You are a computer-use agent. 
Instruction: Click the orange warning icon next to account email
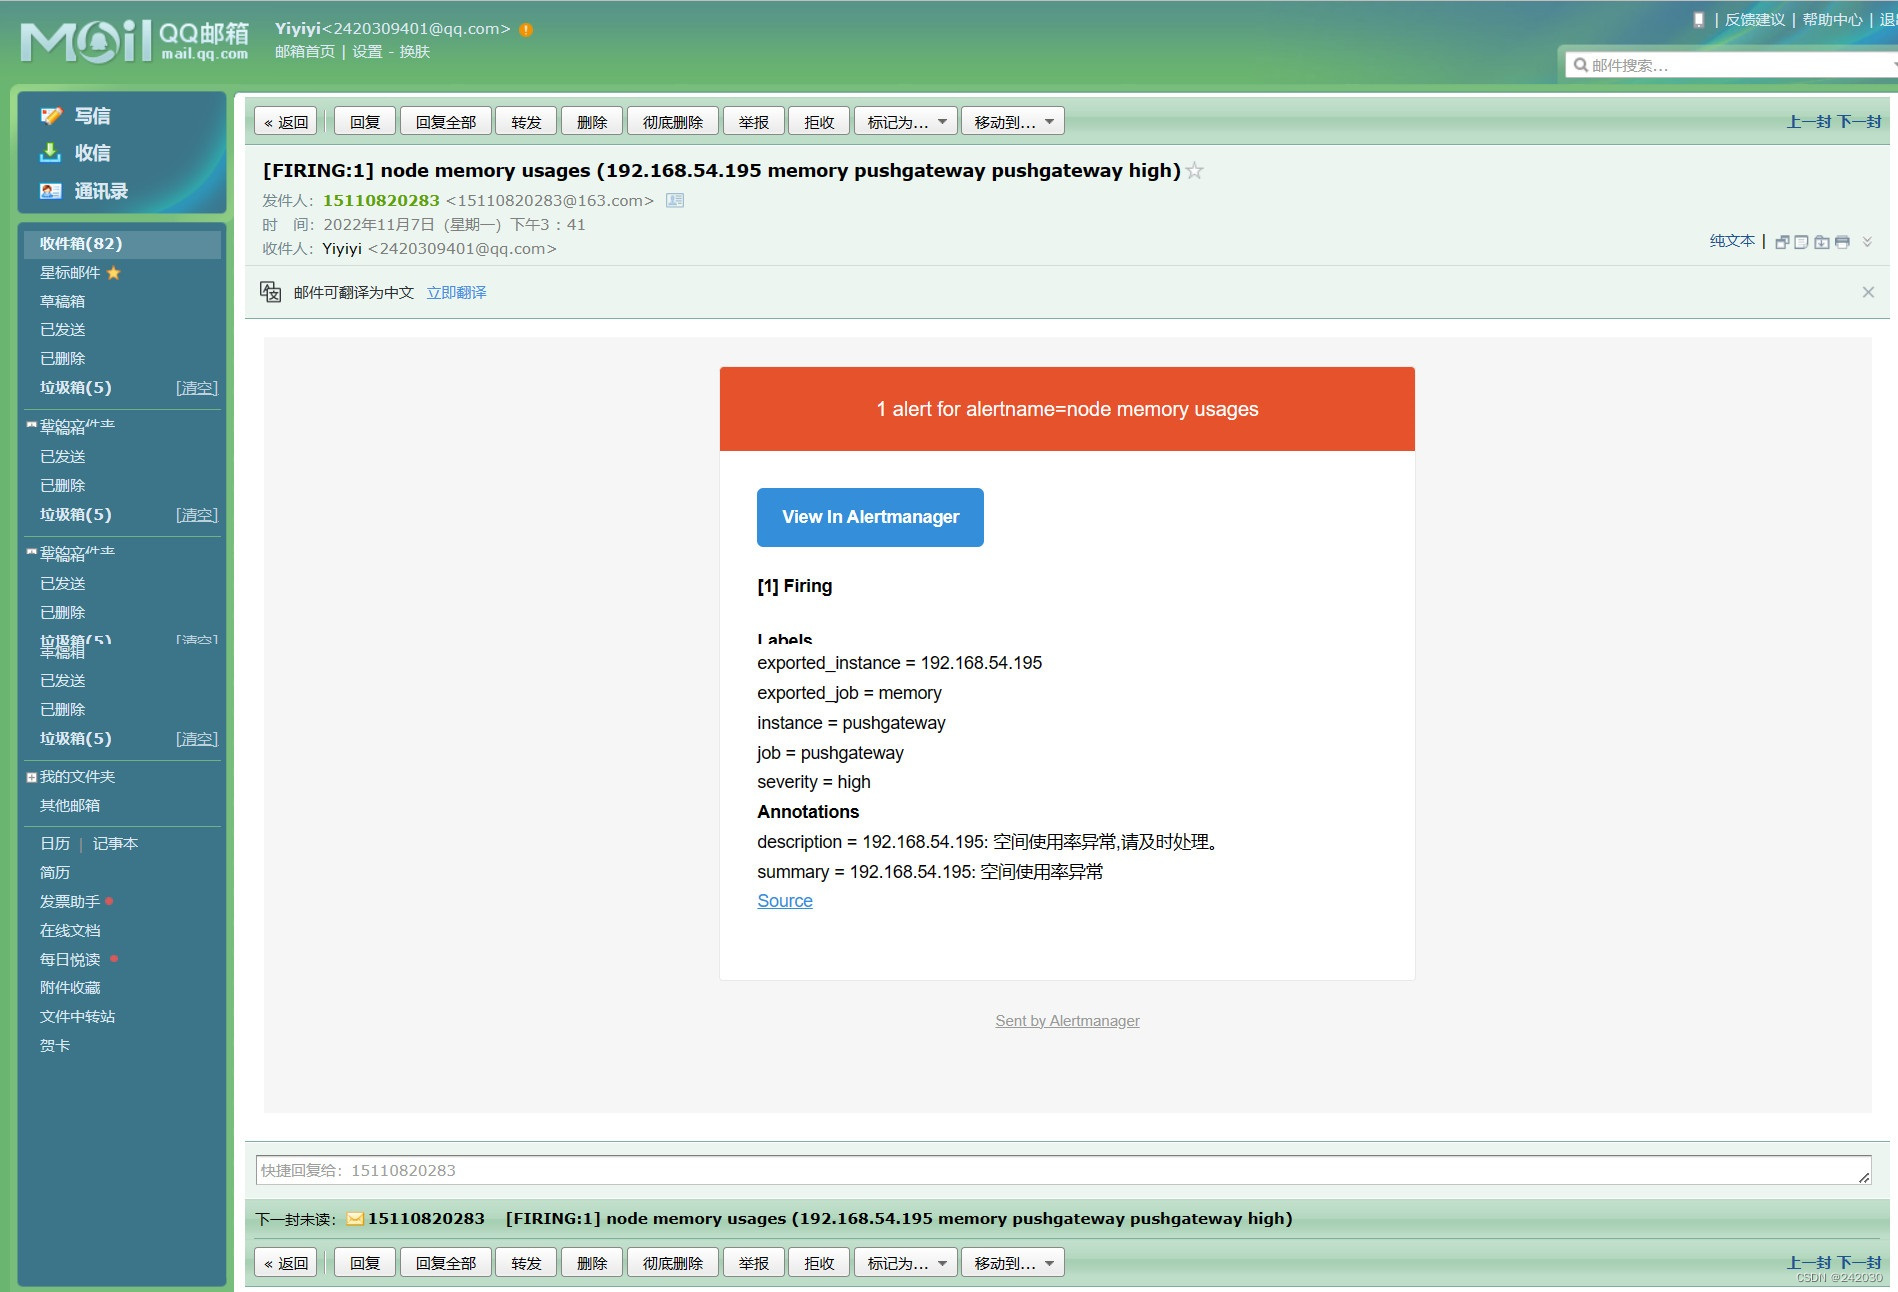526,30
